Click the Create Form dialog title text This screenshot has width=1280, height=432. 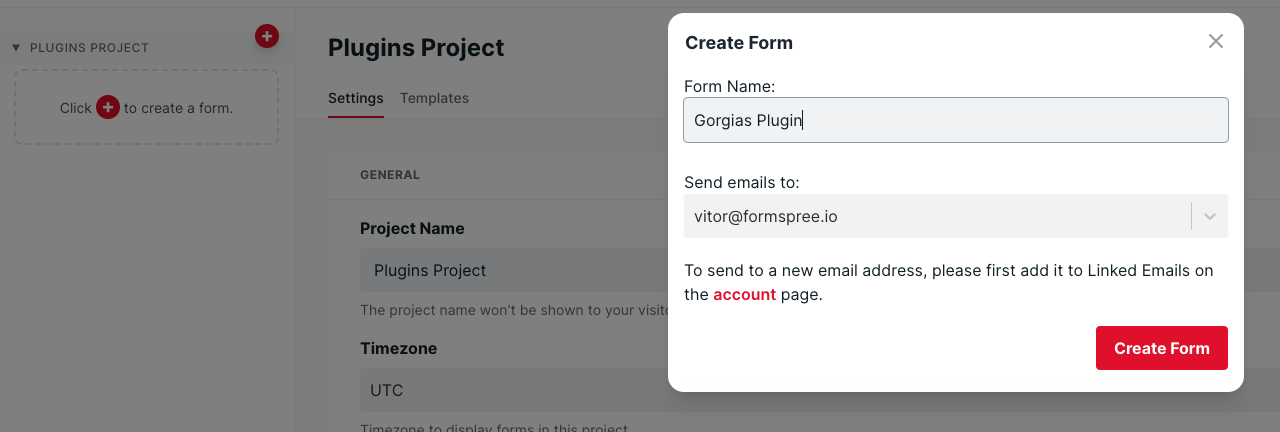(x=738, y=43)
